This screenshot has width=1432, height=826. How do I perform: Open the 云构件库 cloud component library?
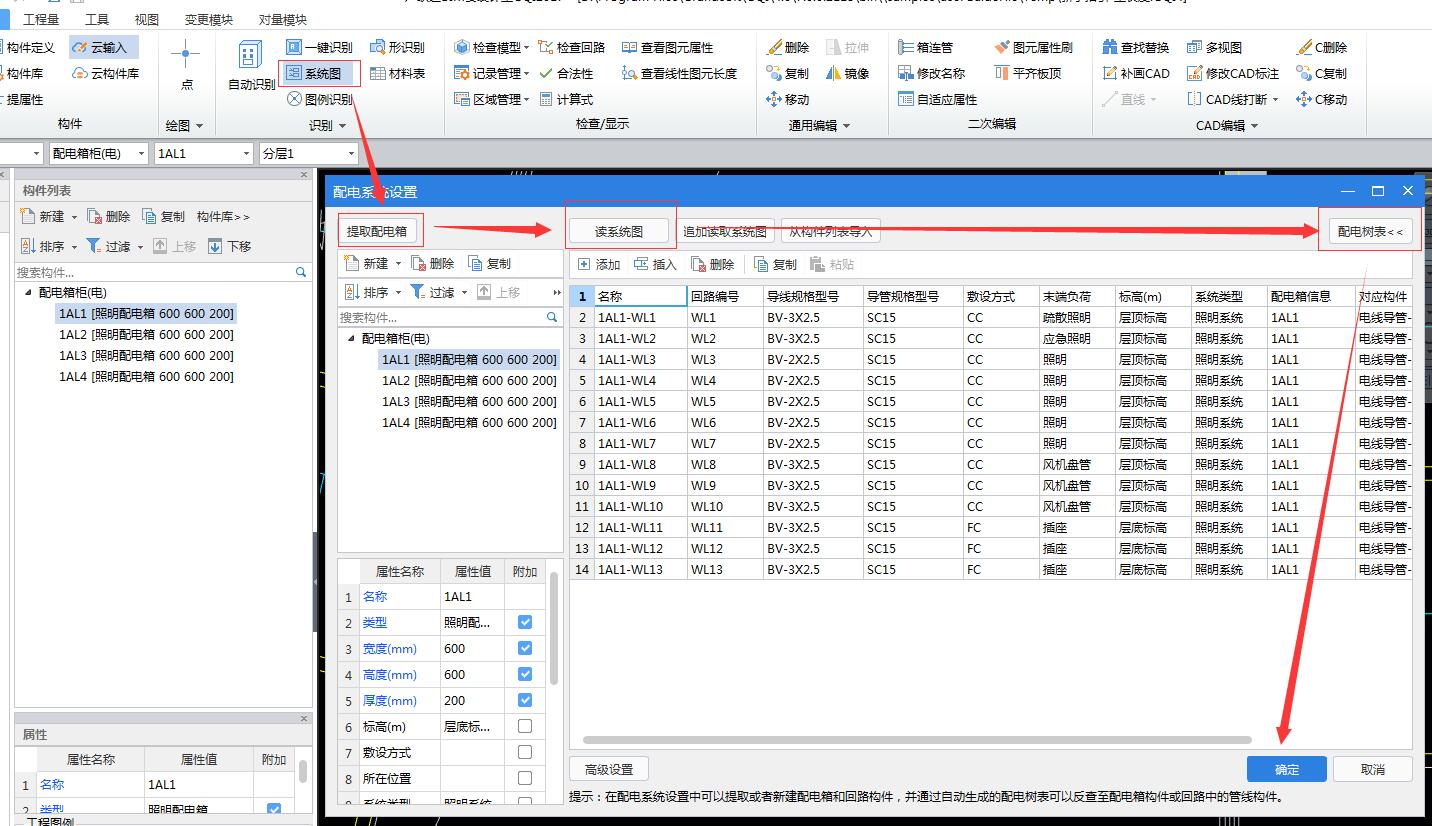(104, 73)
